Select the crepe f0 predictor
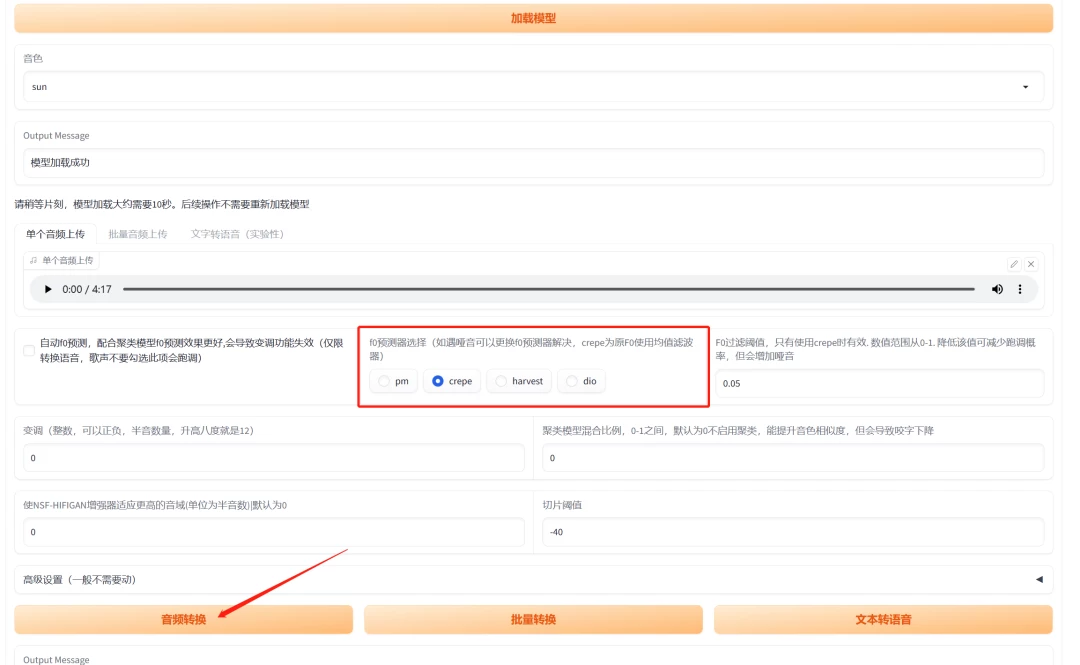Screen dimensions: 1080x665 [452, 381]
